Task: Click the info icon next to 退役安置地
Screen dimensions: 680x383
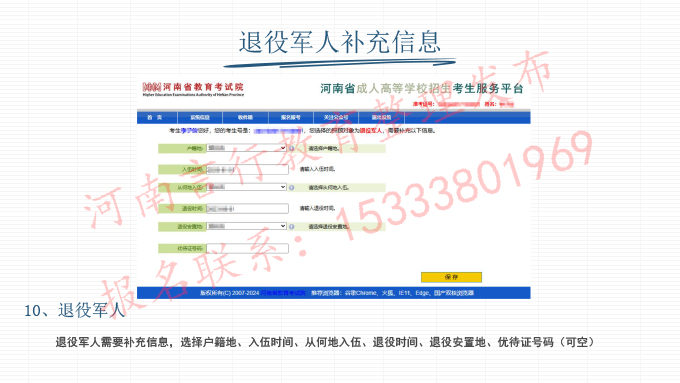Action: 292,226
